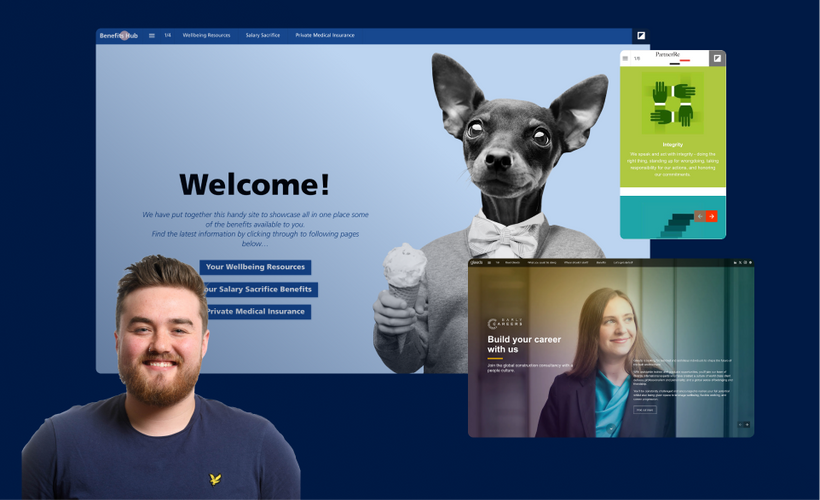This screenshot has height=500, width=820.
Task: Click the previous arrow on the careers page
Action: click(740, 425)
